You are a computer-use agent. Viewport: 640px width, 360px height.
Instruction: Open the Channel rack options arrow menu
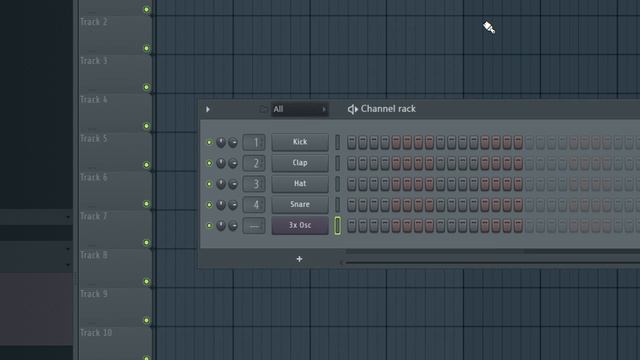[208, 109]
